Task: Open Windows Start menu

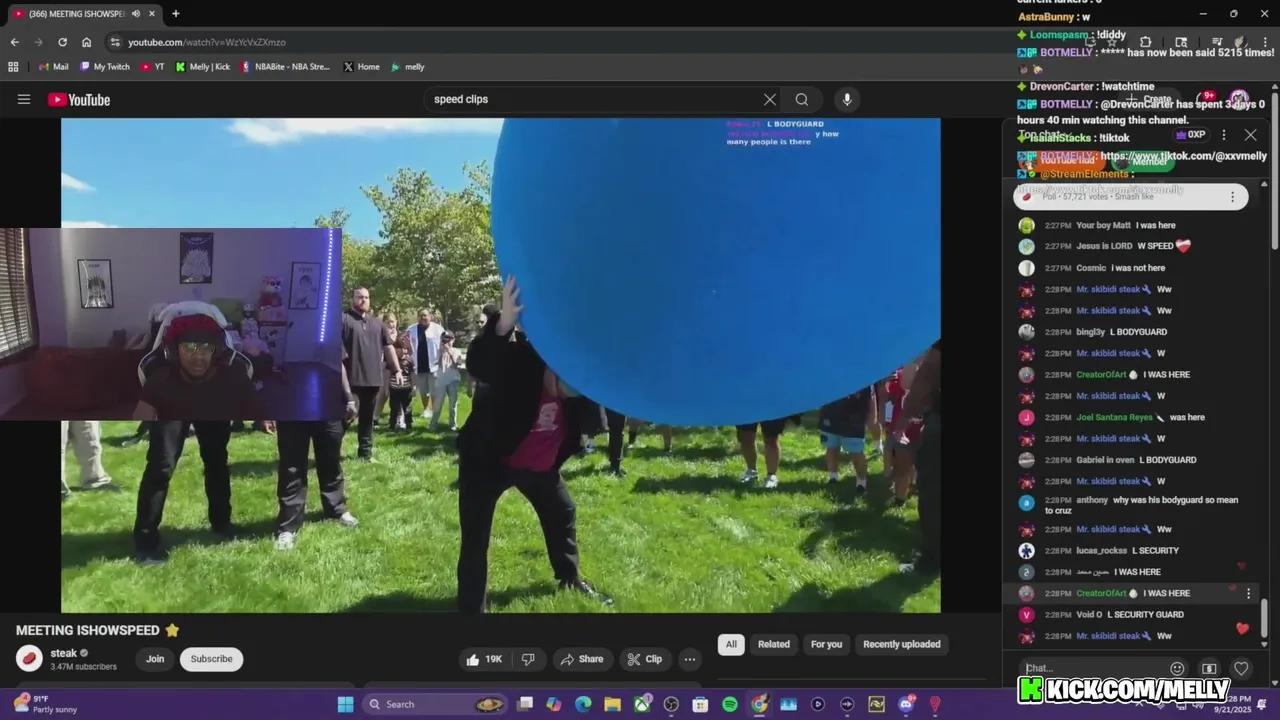Action: (x=345, y=704)
